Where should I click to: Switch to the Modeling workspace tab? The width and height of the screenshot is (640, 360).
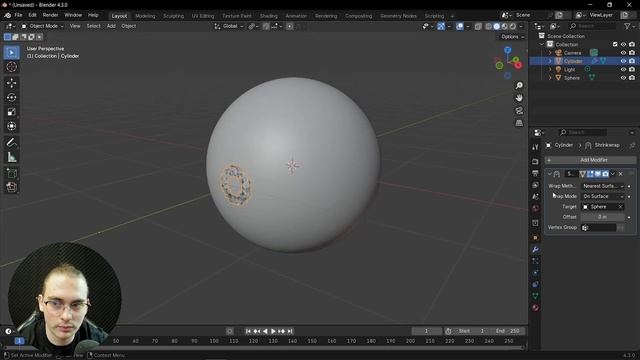click(145, 16)
